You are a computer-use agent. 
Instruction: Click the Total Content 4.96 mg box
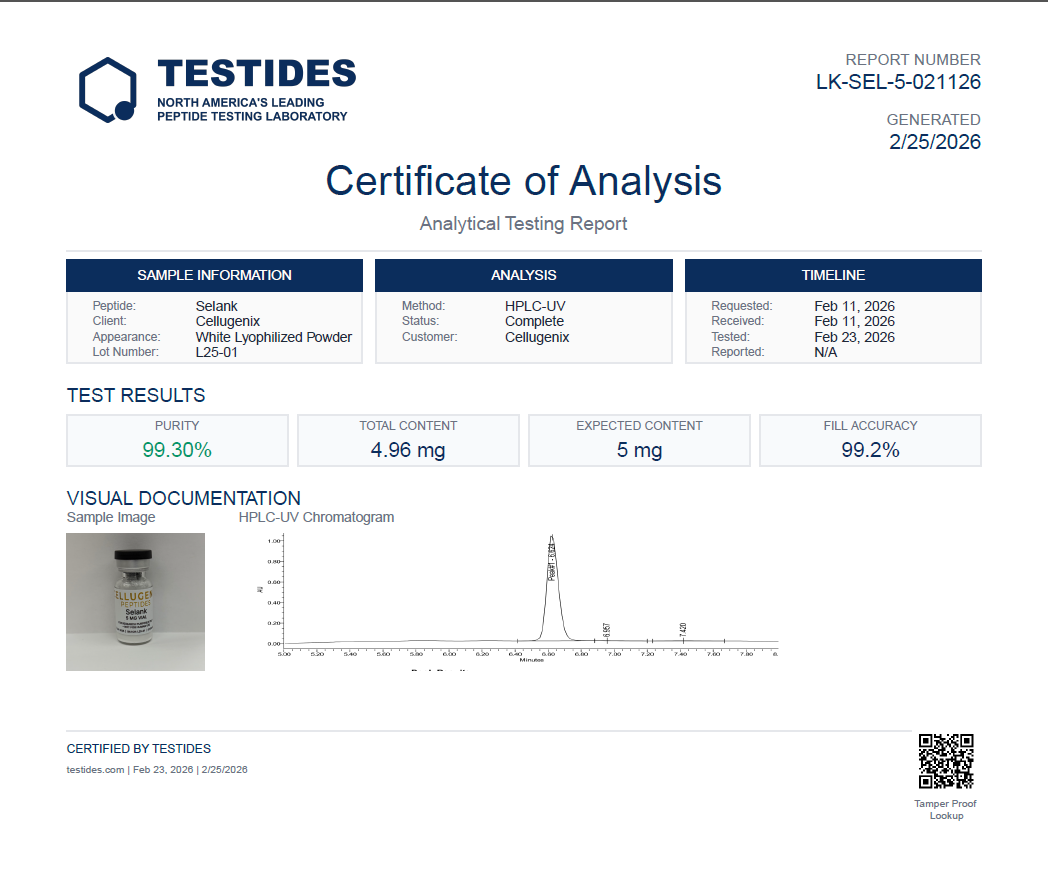coord(408,441)
